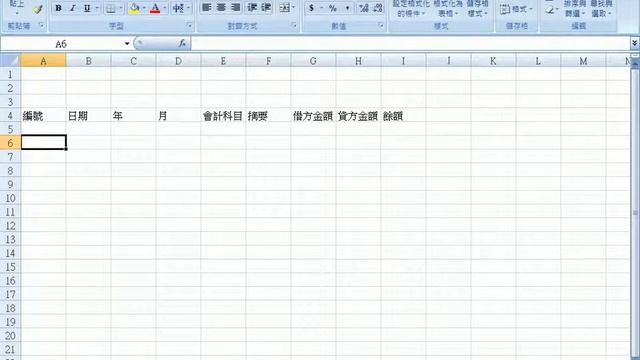Image resolution: width=640 pixels, height=360 pixels.
Task: Click cell containing 摘要
Action: click(x=268, y=116)
